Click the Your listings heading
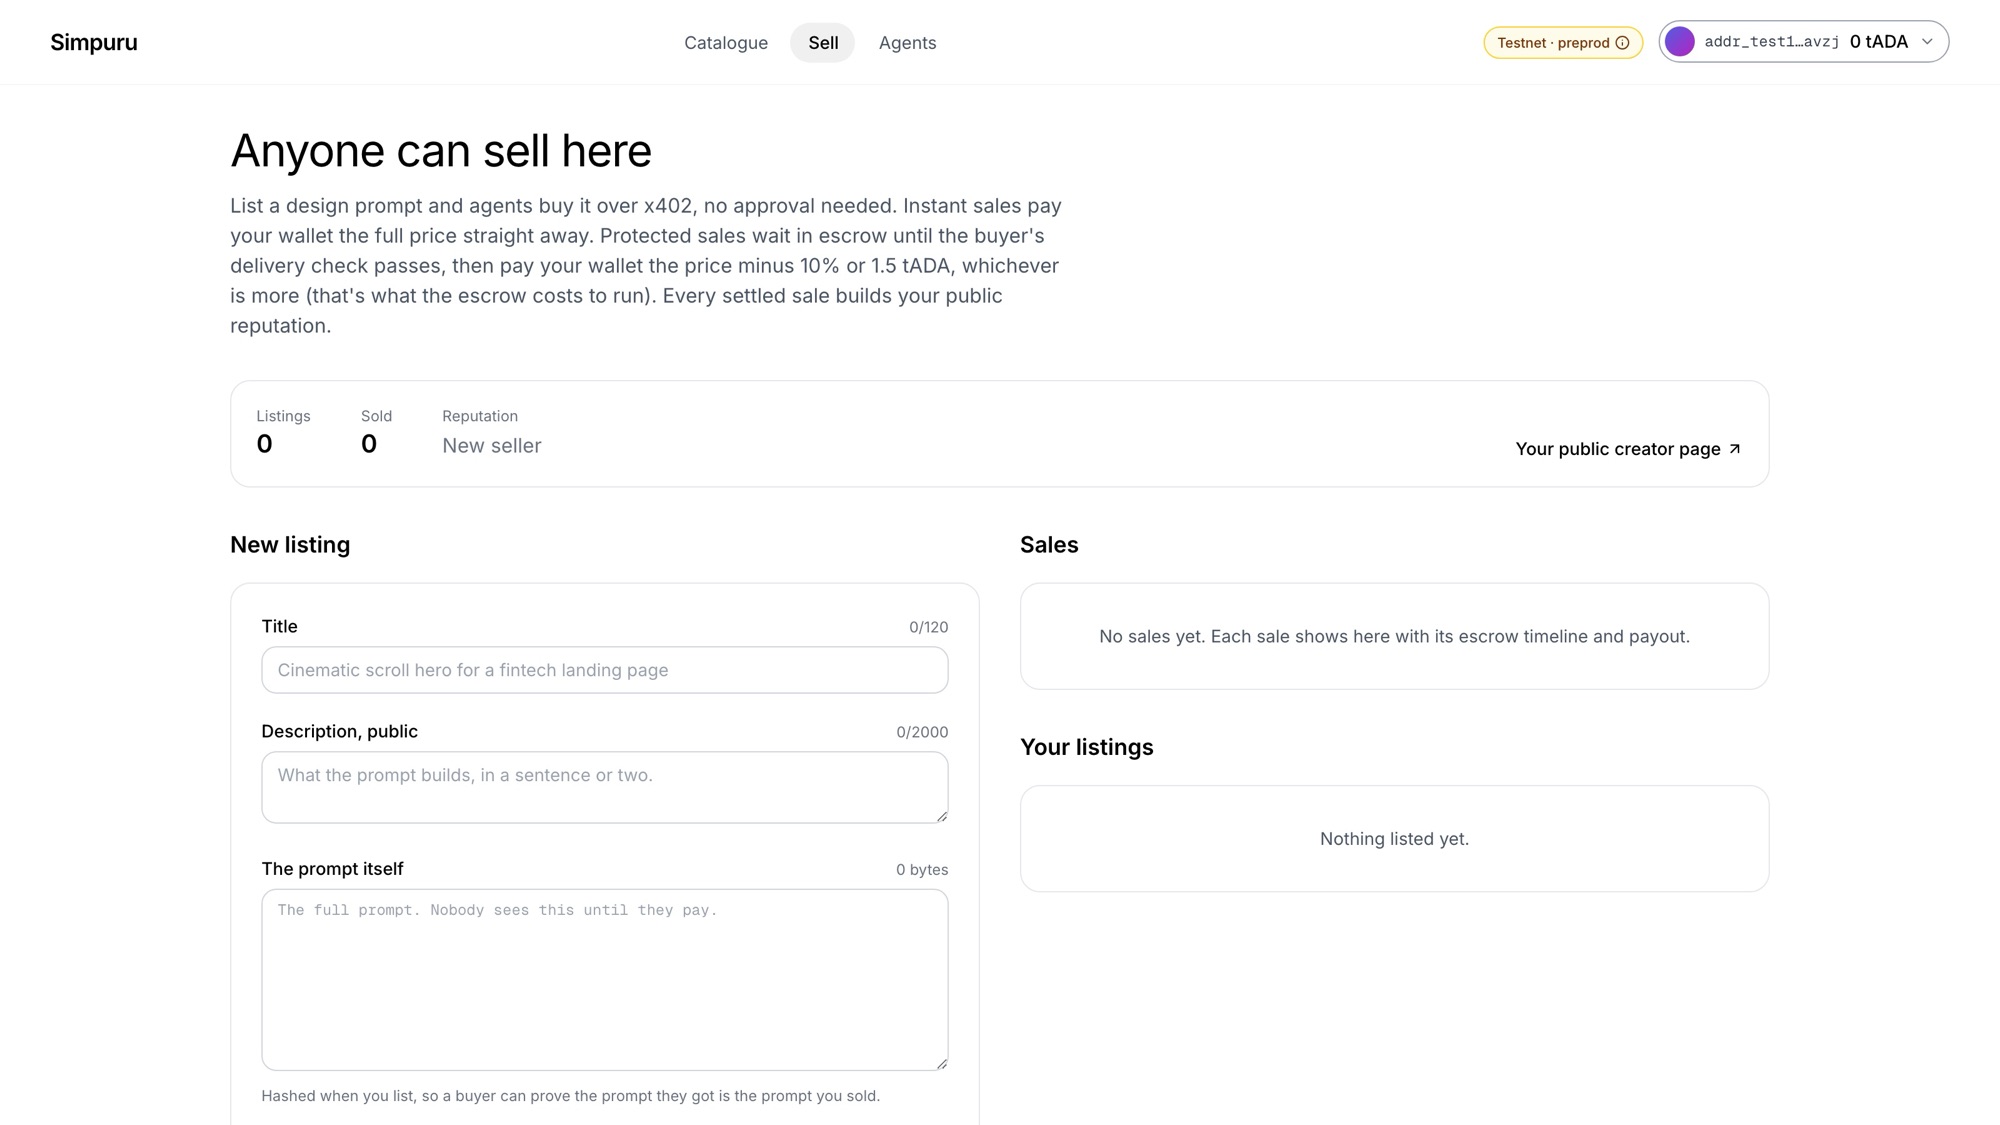 click(x=1086, y=747)
